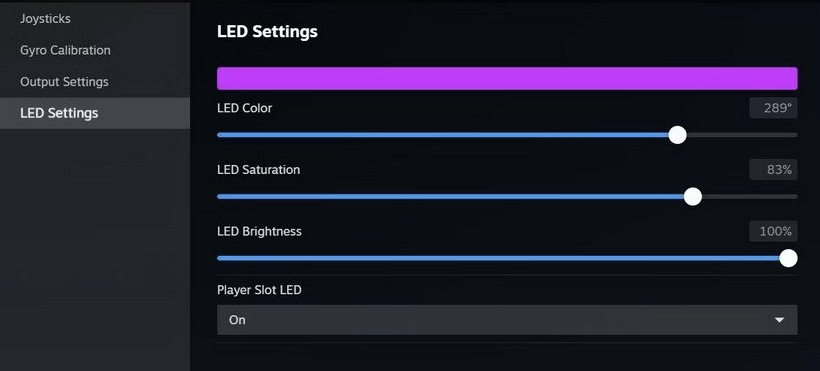This screenshot has height=371, width=820.
Task: Click the purple LED color preview bar
Action: [507, 78]
